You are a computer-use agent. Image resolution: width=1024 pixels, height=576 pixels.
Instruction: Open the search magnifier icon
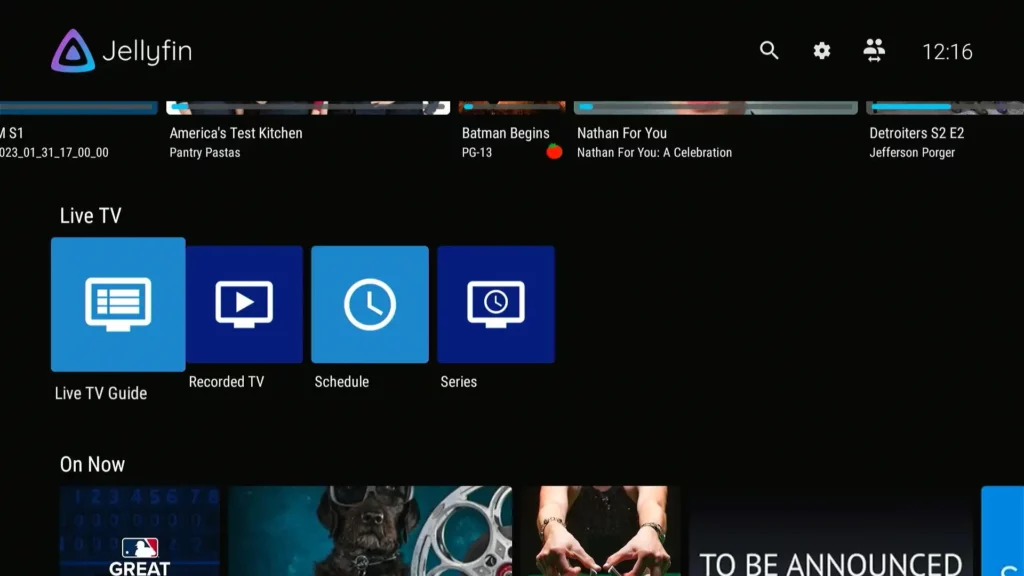click(769, 50)
